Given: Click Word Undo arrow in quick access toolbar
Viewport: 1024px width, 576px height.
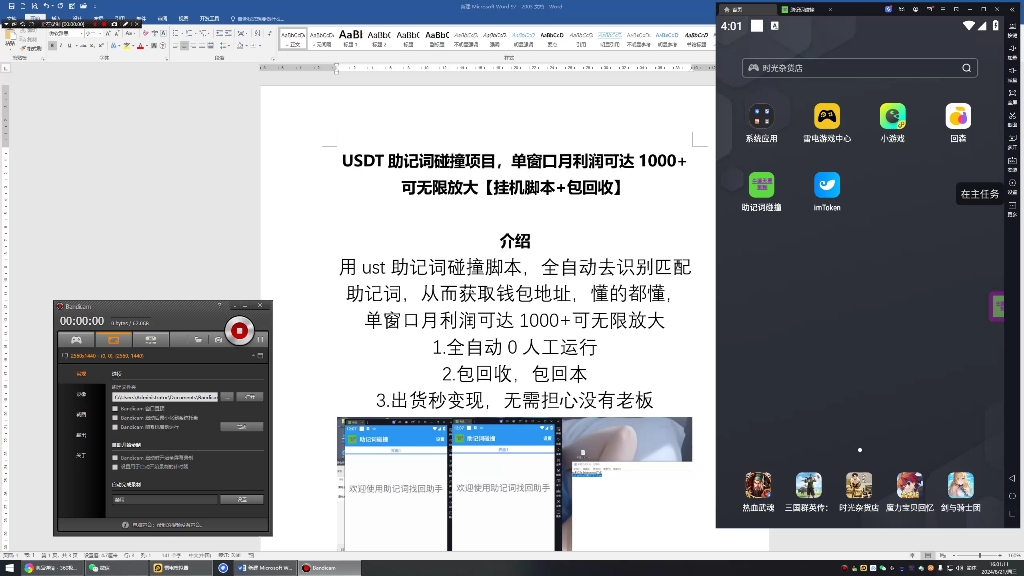Looking at the screenshot, I should coord(46,6).
